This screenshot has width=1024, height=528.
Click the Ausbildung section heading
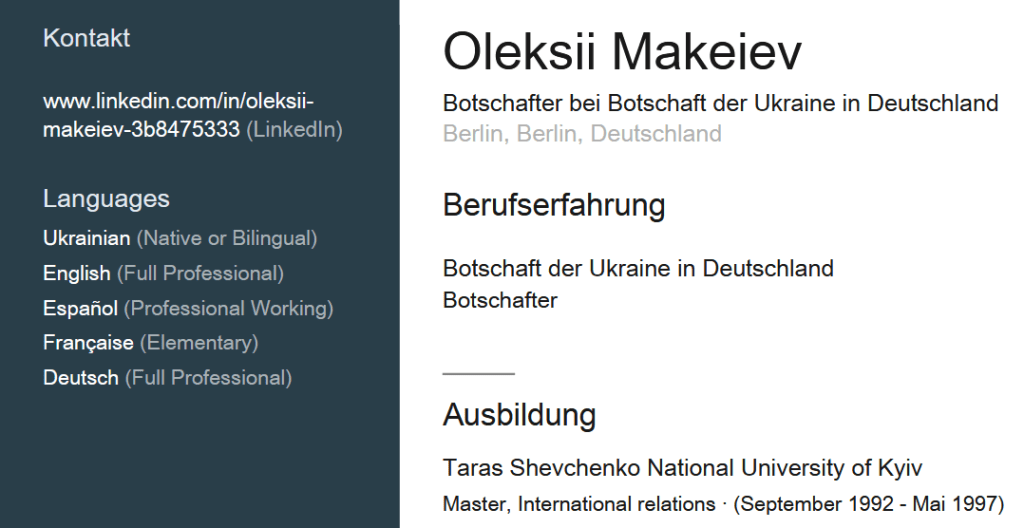tap(519, 414)
